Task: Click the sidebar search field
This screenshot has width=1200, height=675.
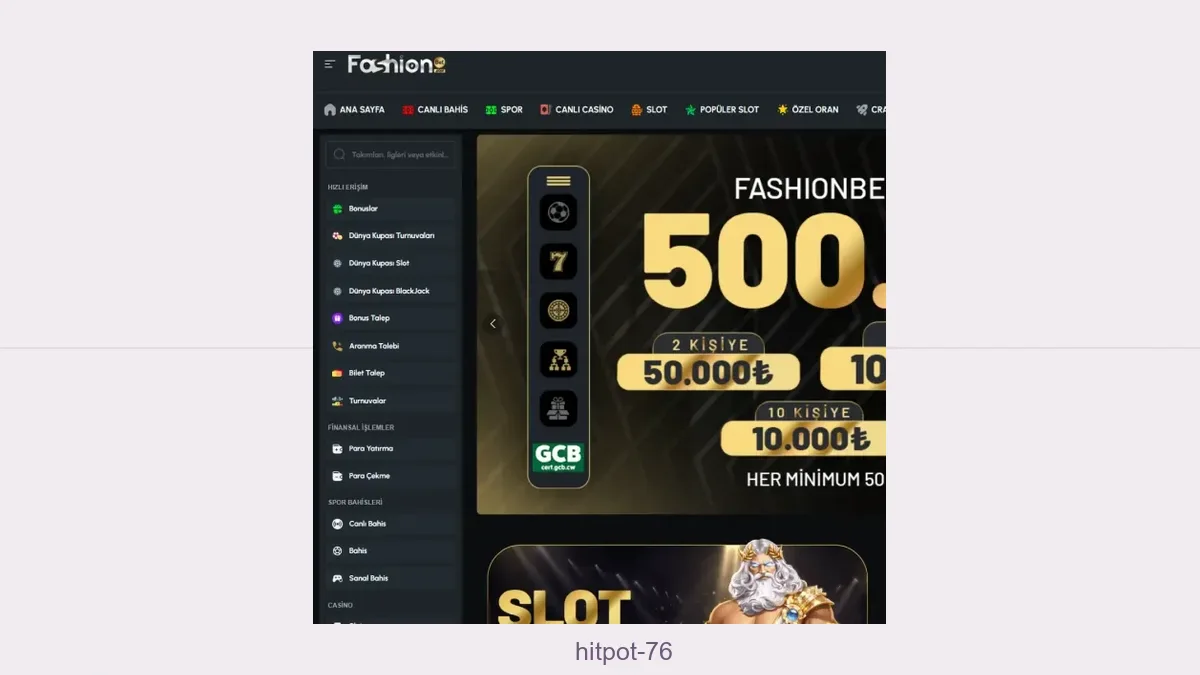Action: pos(391,155)
